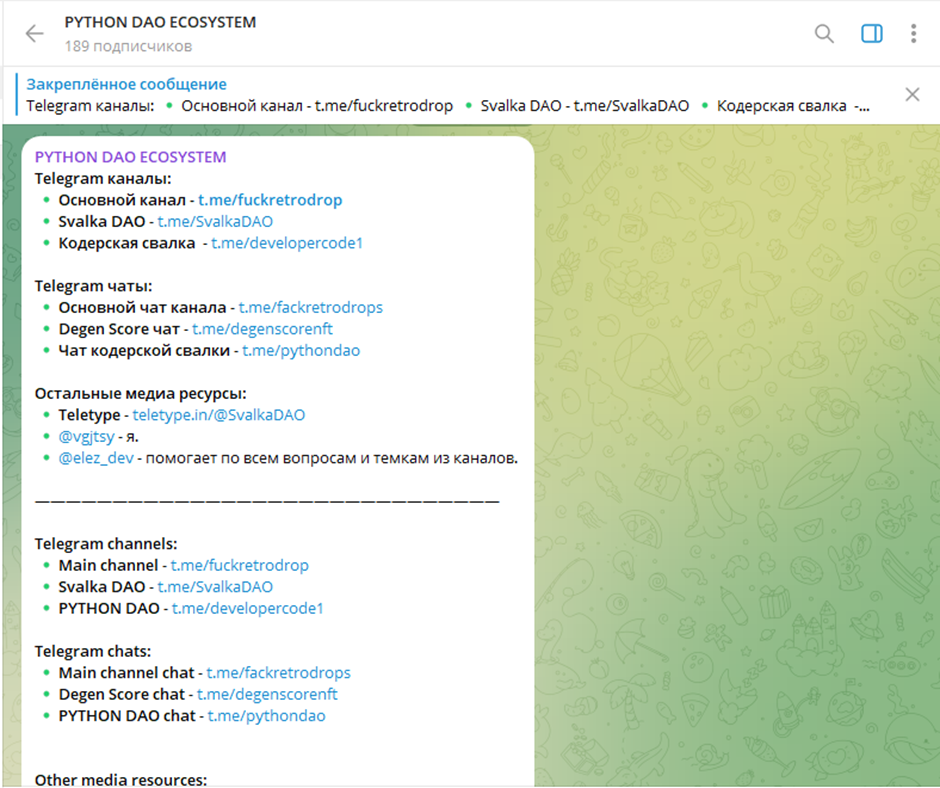The height and width of the screenshot is (788, 940).
Task: Open the Кодерская свалка t.me/developercode1 link
Action: pos(287,243)
